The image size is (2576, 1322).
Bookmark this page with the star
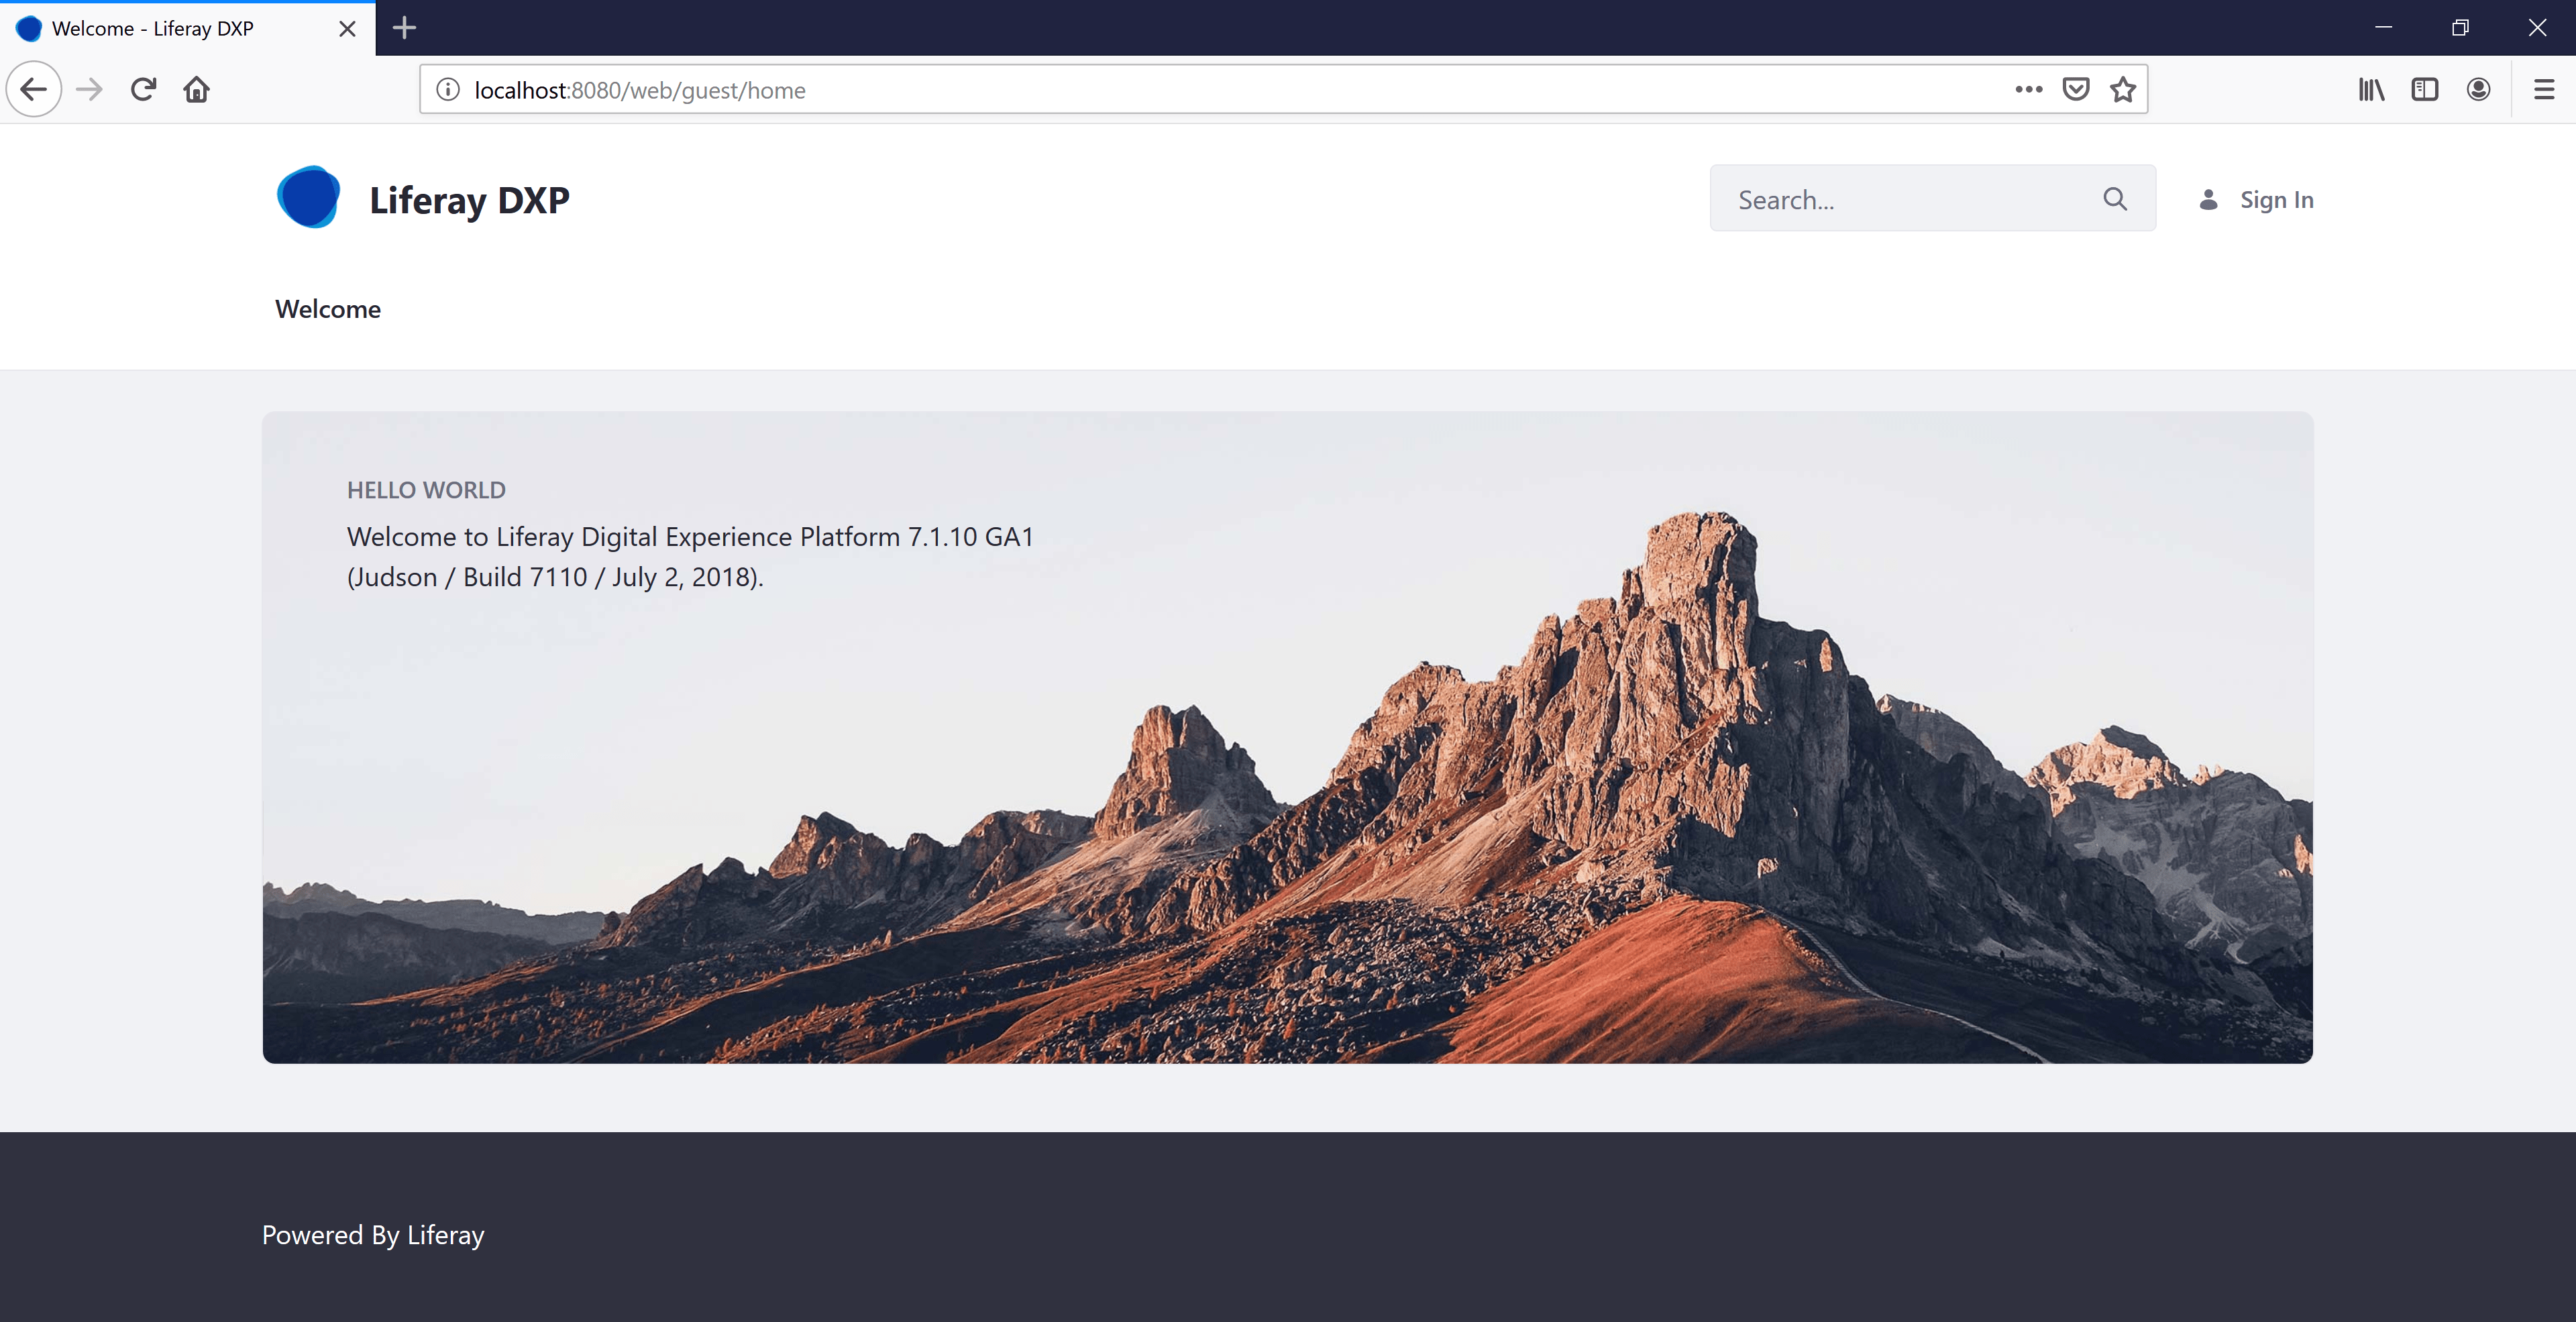point(2123,90)
